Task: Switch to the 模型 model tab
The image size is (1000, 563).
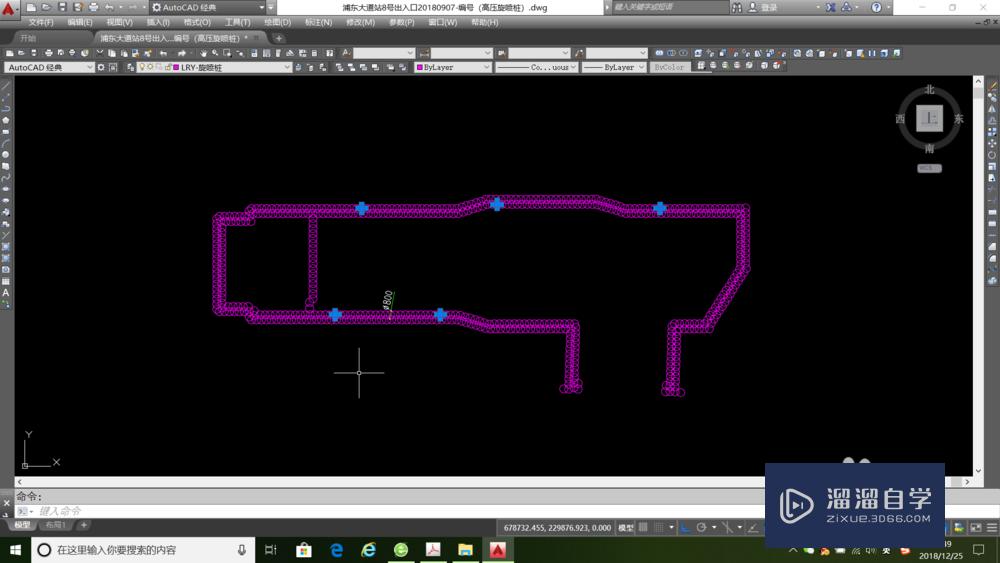Action: (x=22, y=525)
